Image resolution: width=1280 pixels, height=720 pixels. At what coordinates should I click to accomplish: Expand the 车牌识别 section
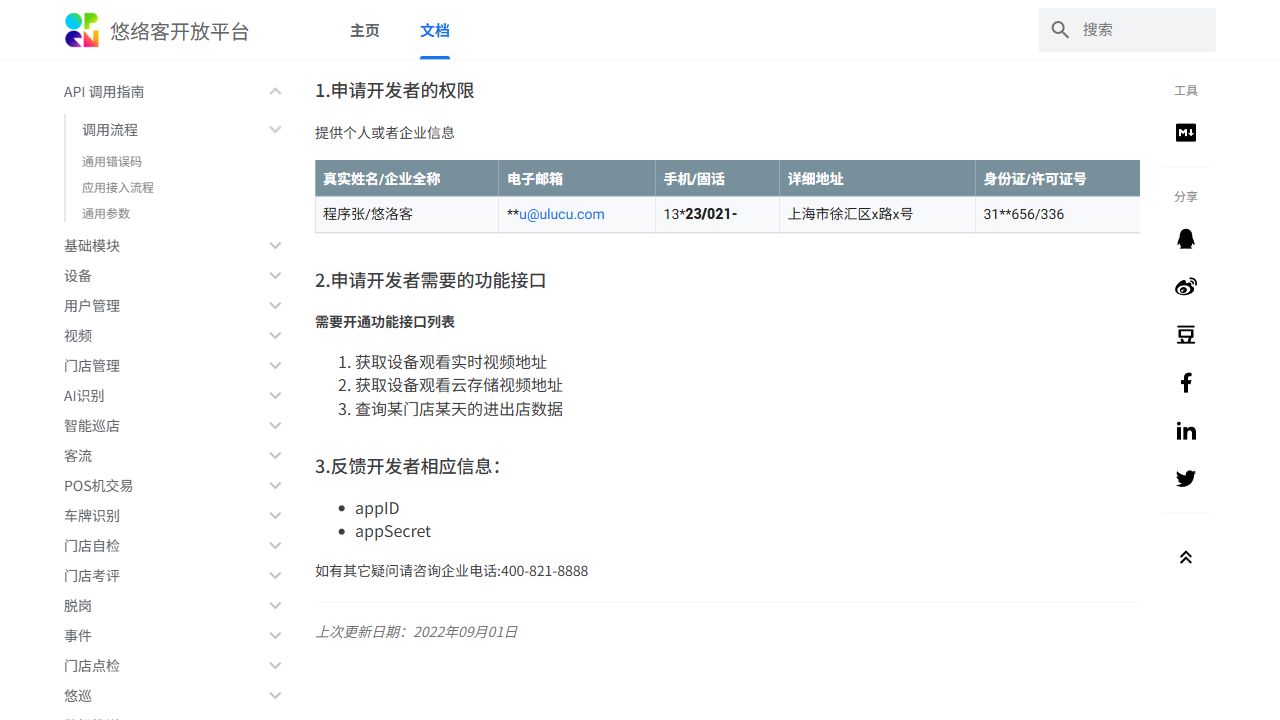[x=275, y=516]
